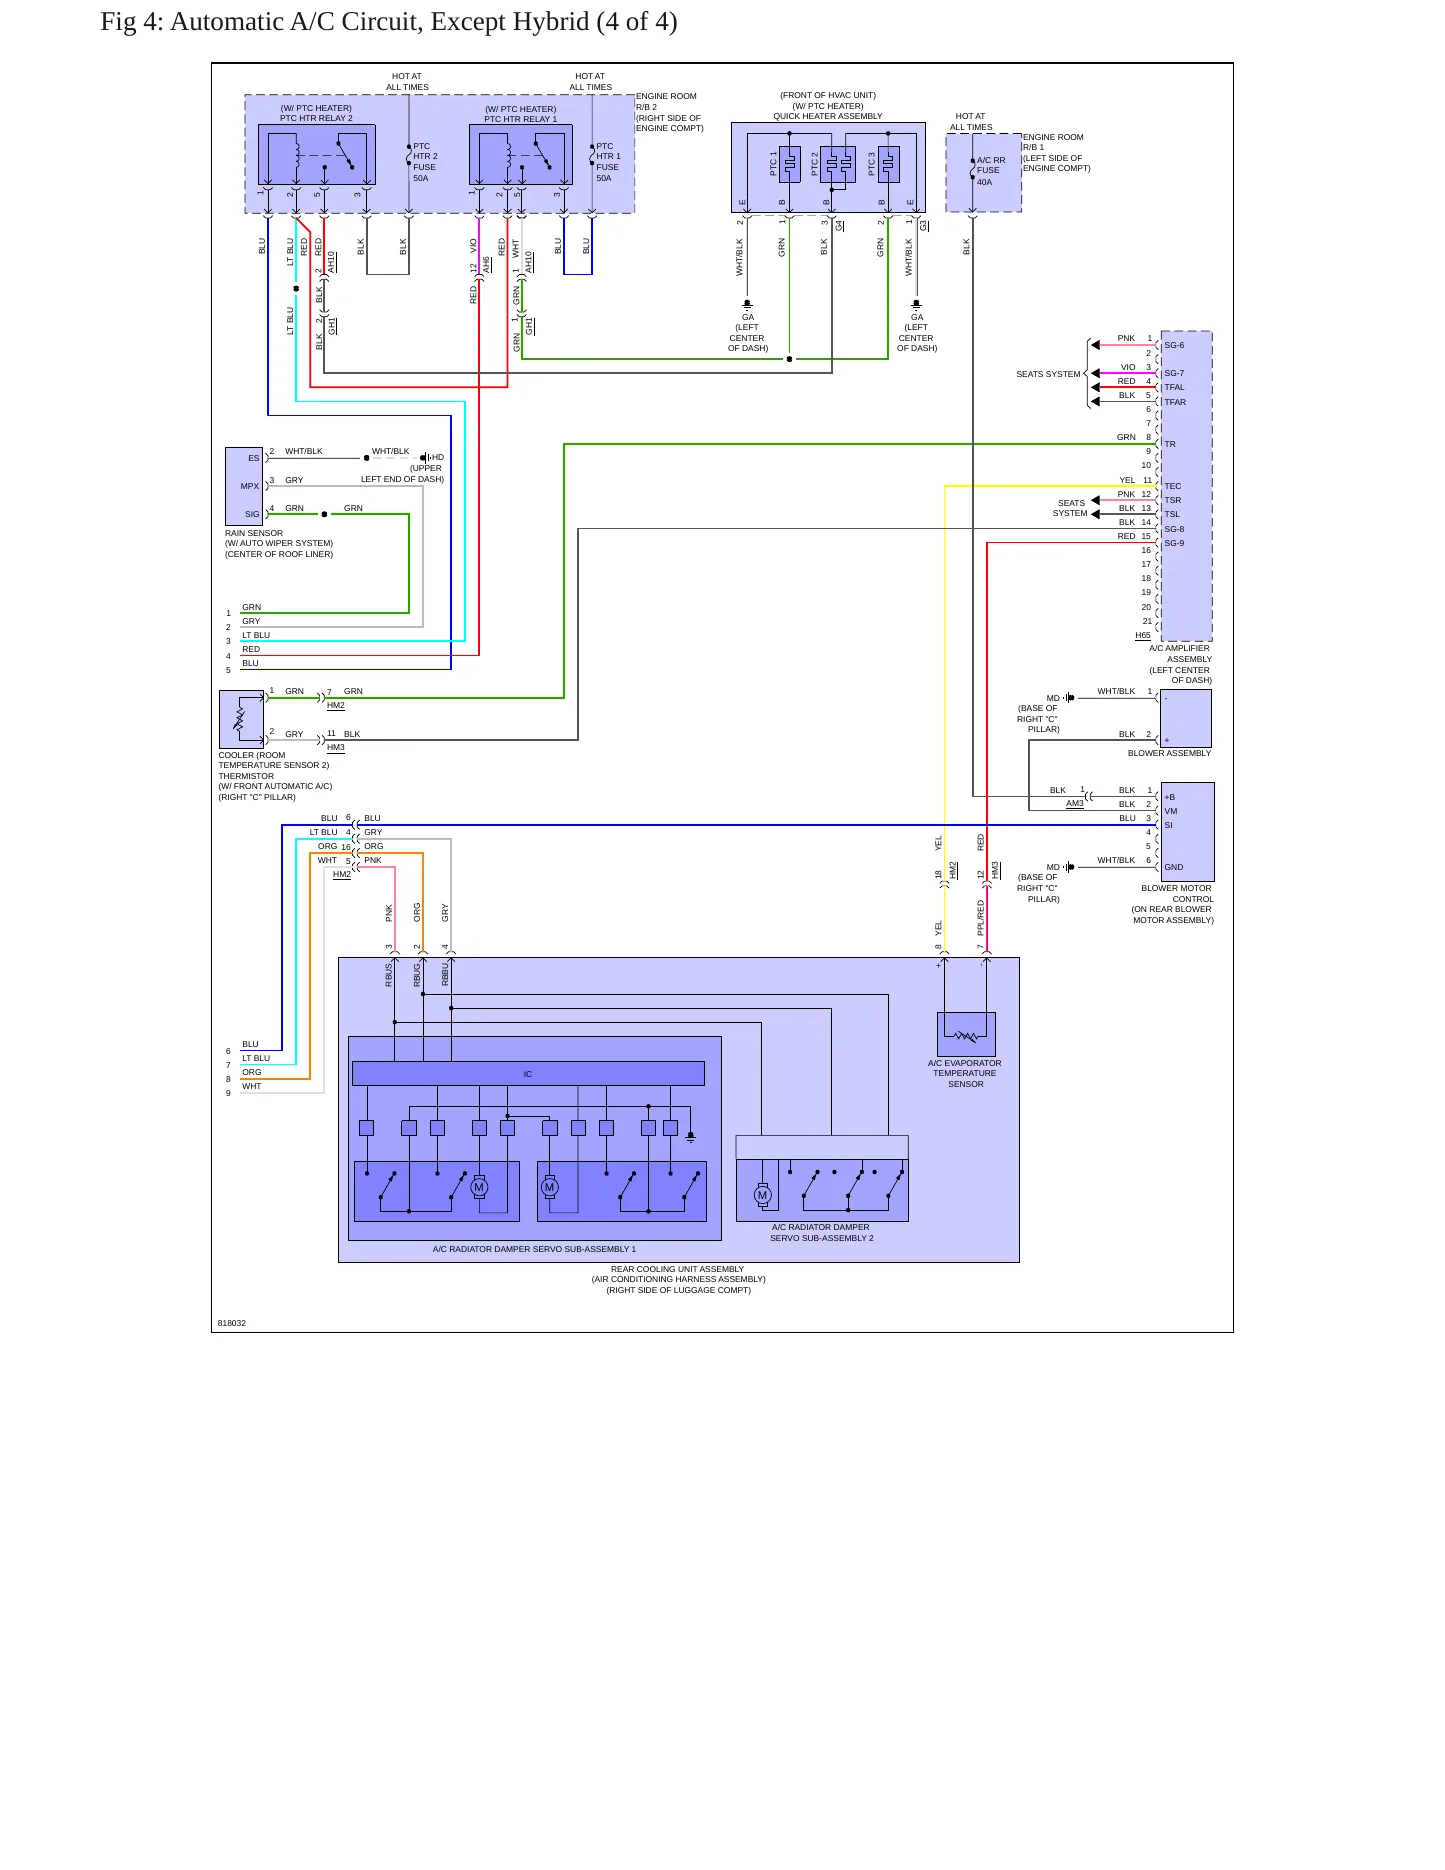Image resolution: width=1445 pixels, height=1870 pixels.
Task: Click the 'TSL' terminal label
Action: coord(1172,514)
